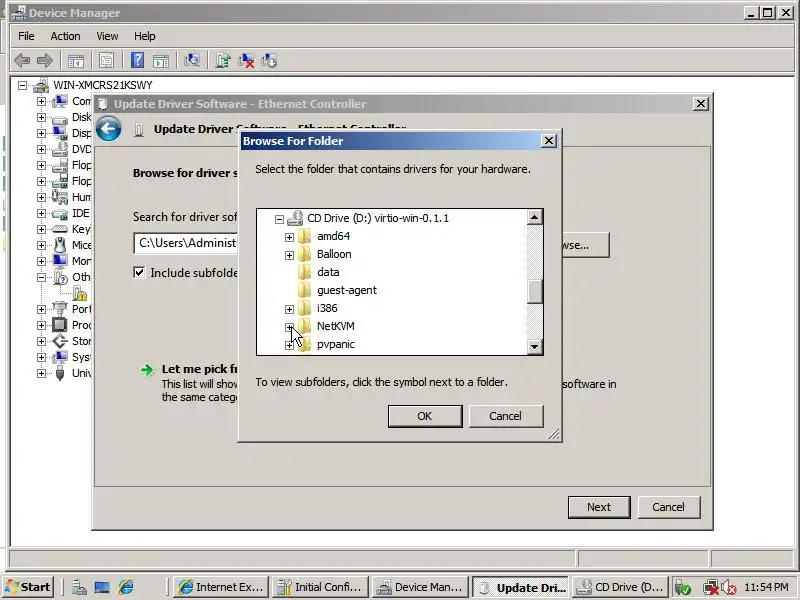Toggle the Show/Hide Action Pane icon
The image size is (800, 600).
point(161,61)
